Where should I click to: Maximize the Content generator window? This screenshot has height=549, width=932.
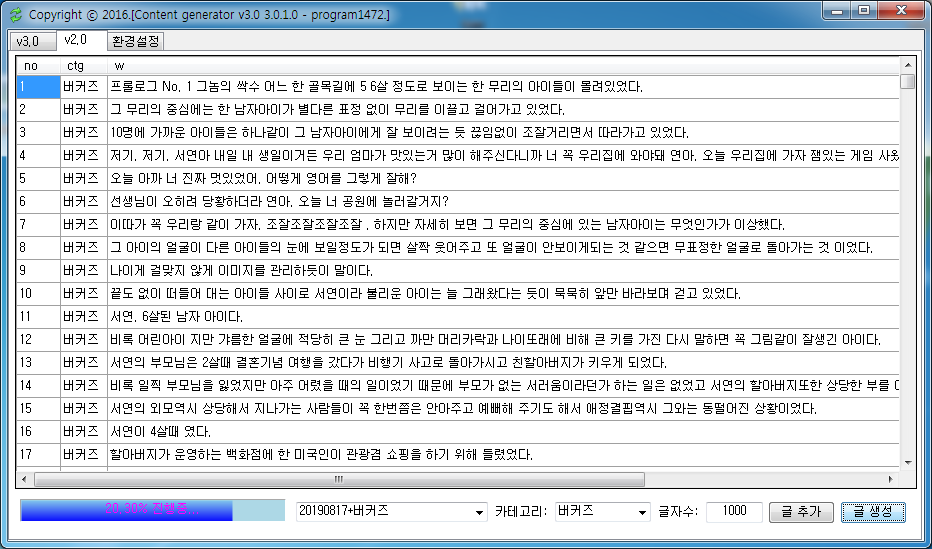tap(864, 11)
